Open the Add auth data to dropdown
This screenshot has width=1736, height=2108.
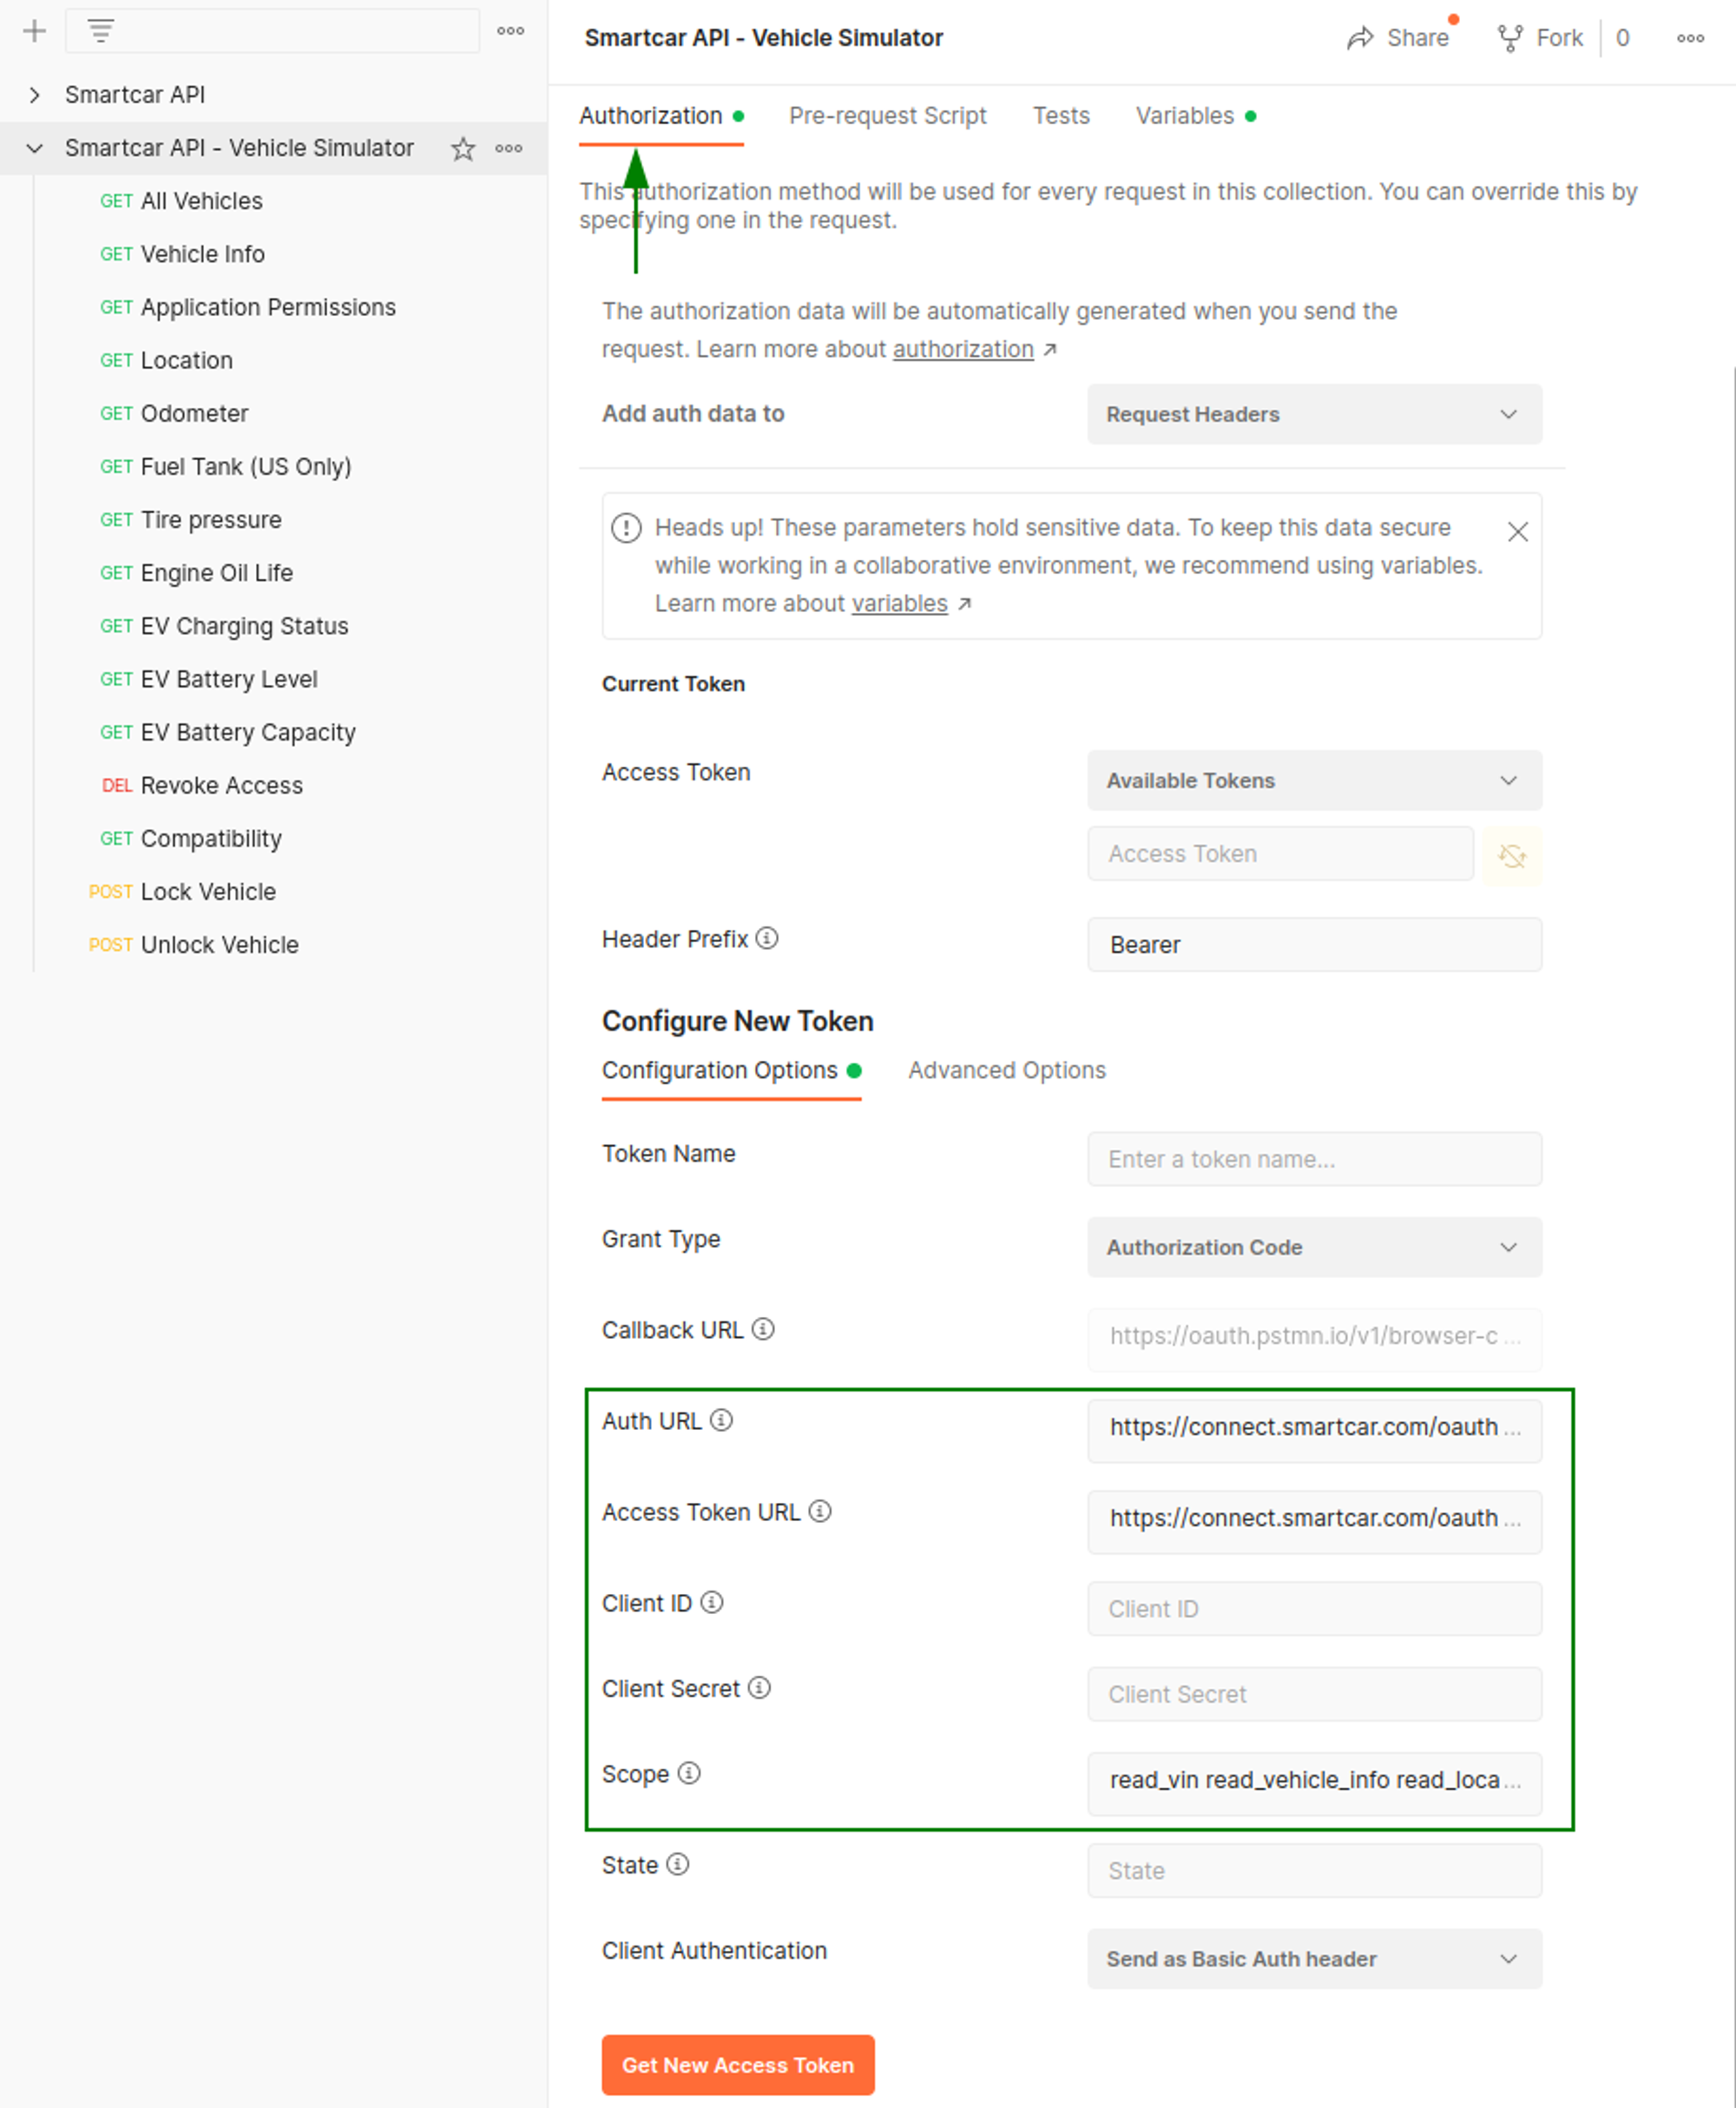click(x=1314, y=414)
